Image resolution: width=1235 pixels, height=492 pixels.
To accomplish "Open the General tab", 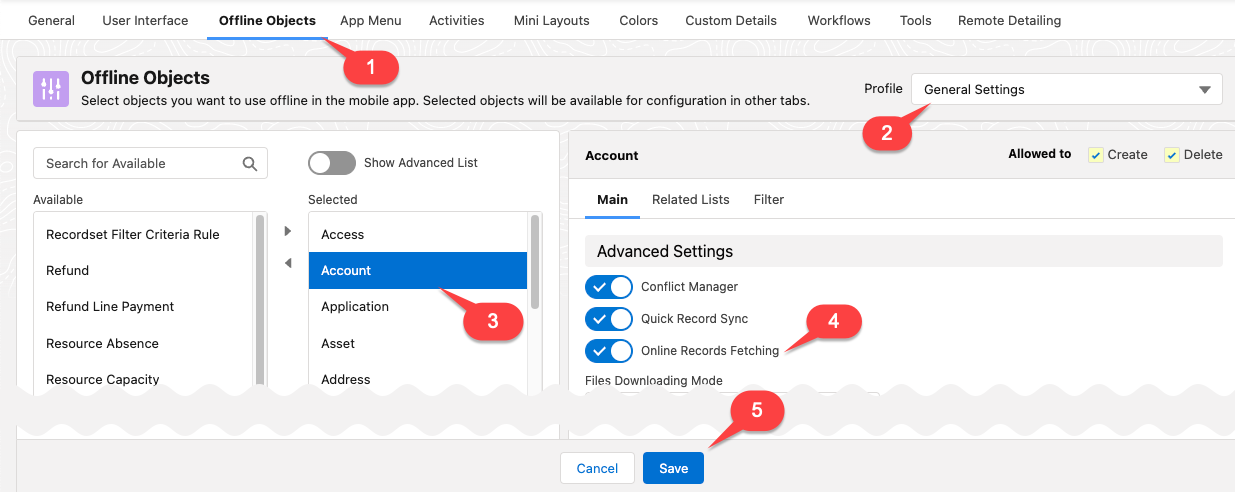I will (x=51, y=20).
